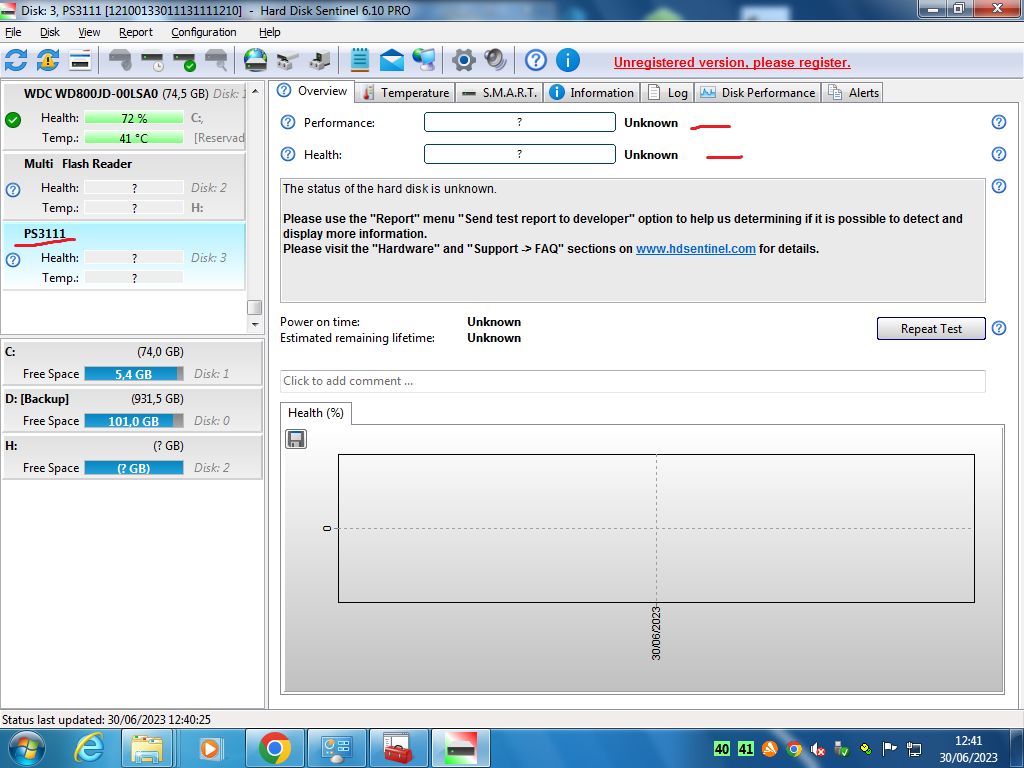This screenshot has width=1024, height=768.
Task: Switch to the Disk Performance tab
Action: 758,93
